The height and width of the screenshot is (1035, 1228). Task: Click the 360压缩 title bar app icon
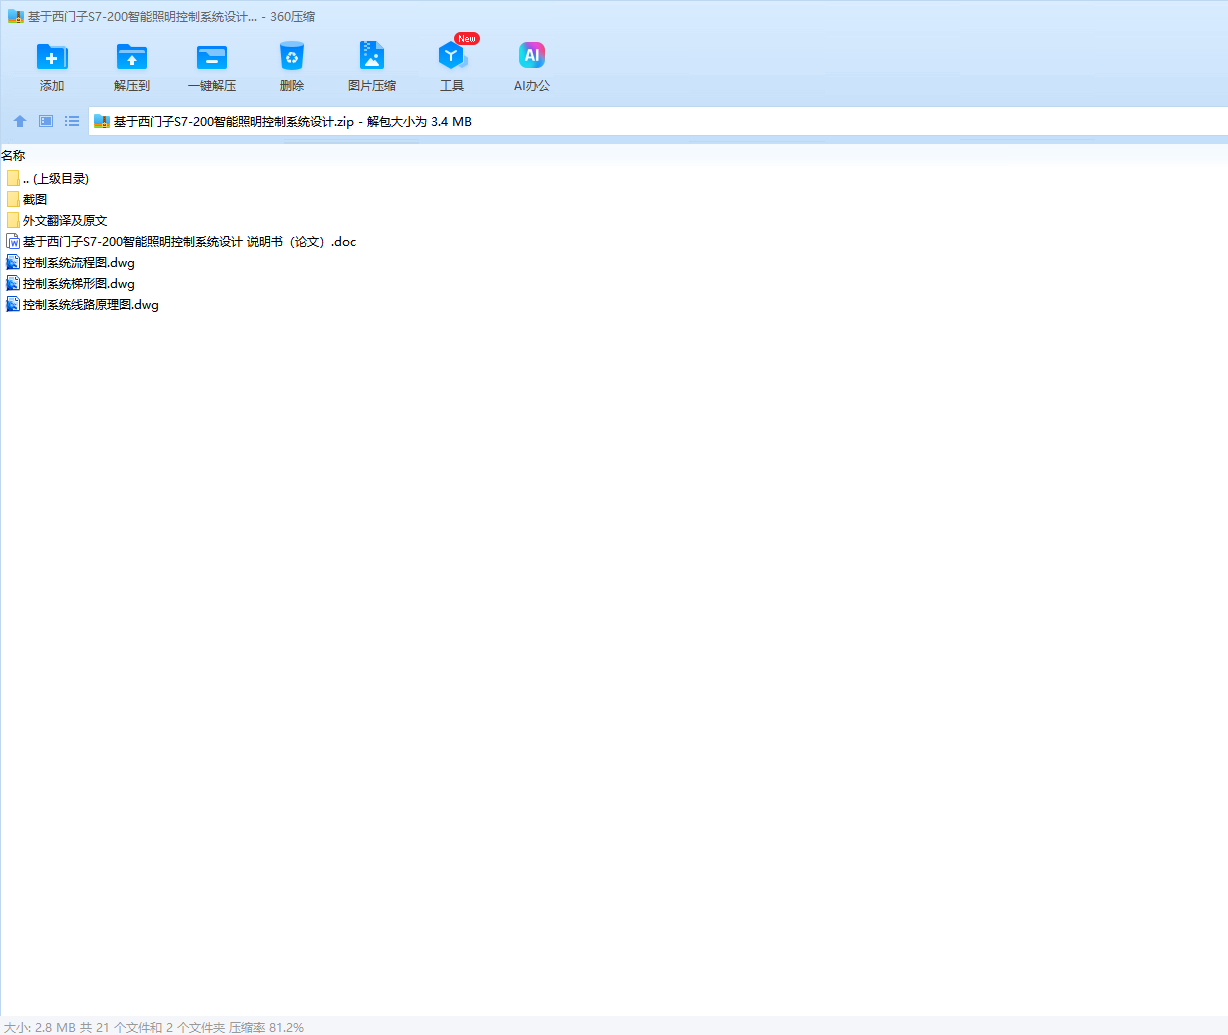click(15, 17)
